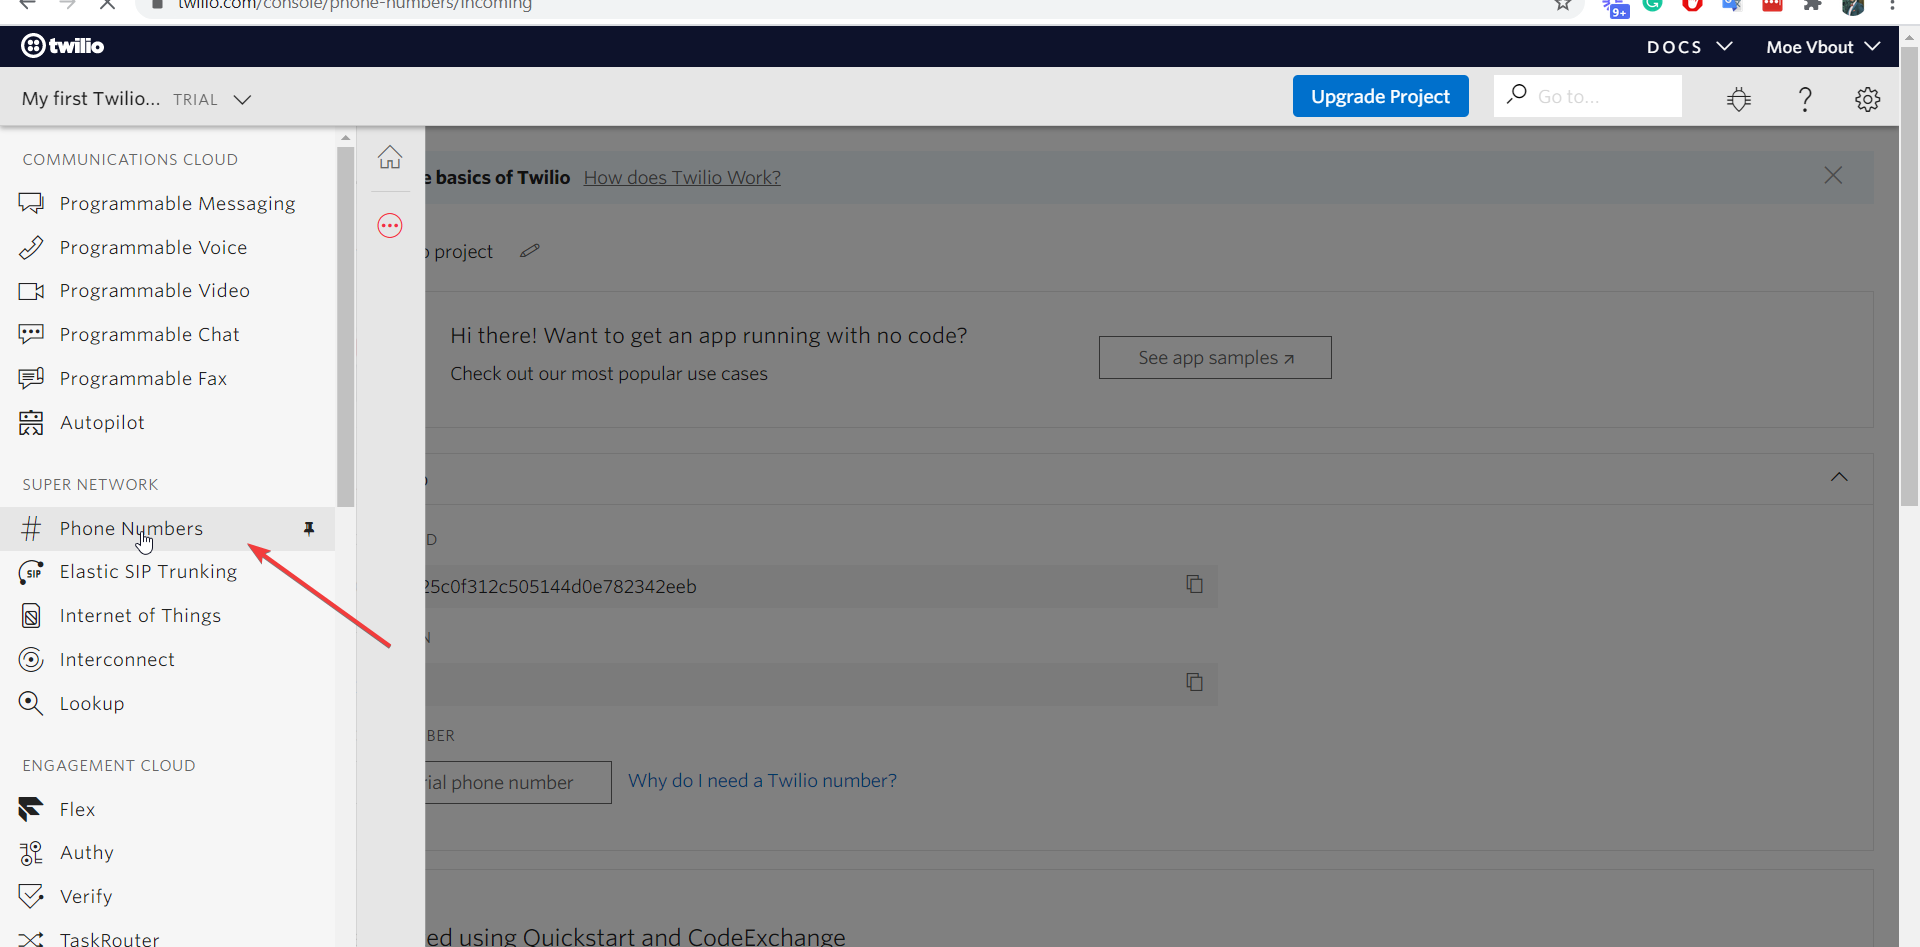Screen dimensions: 1920x947
Task: Open Autopilot item
Action: pyautogui.click(x=102, y=423)
